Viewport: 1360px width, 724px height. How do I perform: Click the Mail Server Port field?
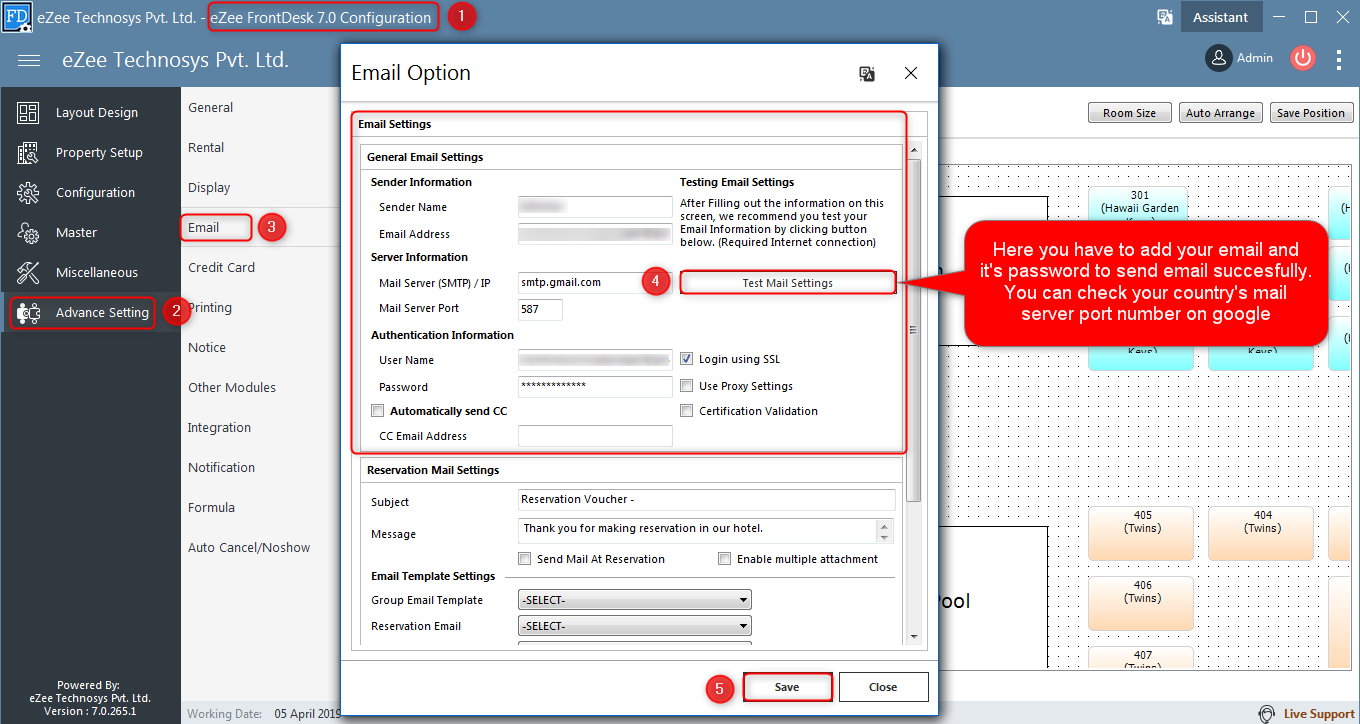(x=540, y=309)
